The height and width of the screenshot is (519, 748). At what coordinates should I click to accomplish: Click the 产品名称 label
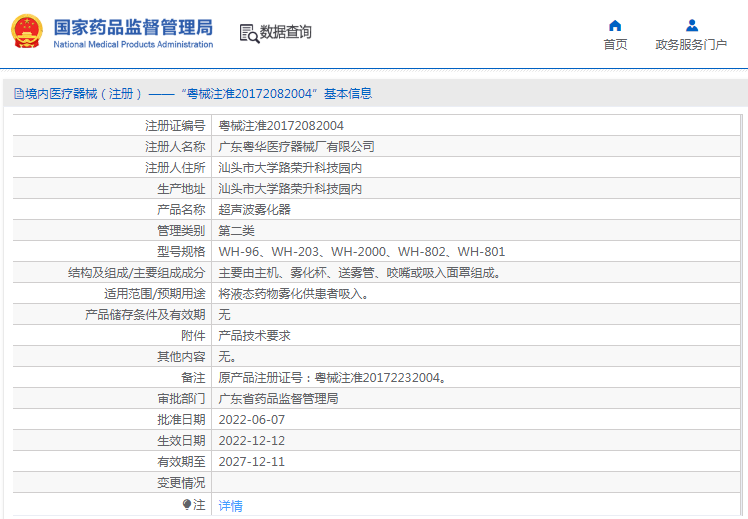[x=181, y=209]
